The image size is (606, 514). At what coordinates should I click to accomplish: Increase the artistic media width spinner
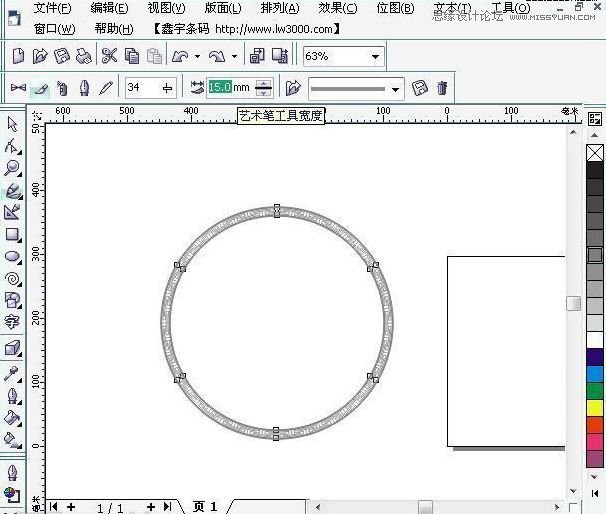tap(264, 83)
